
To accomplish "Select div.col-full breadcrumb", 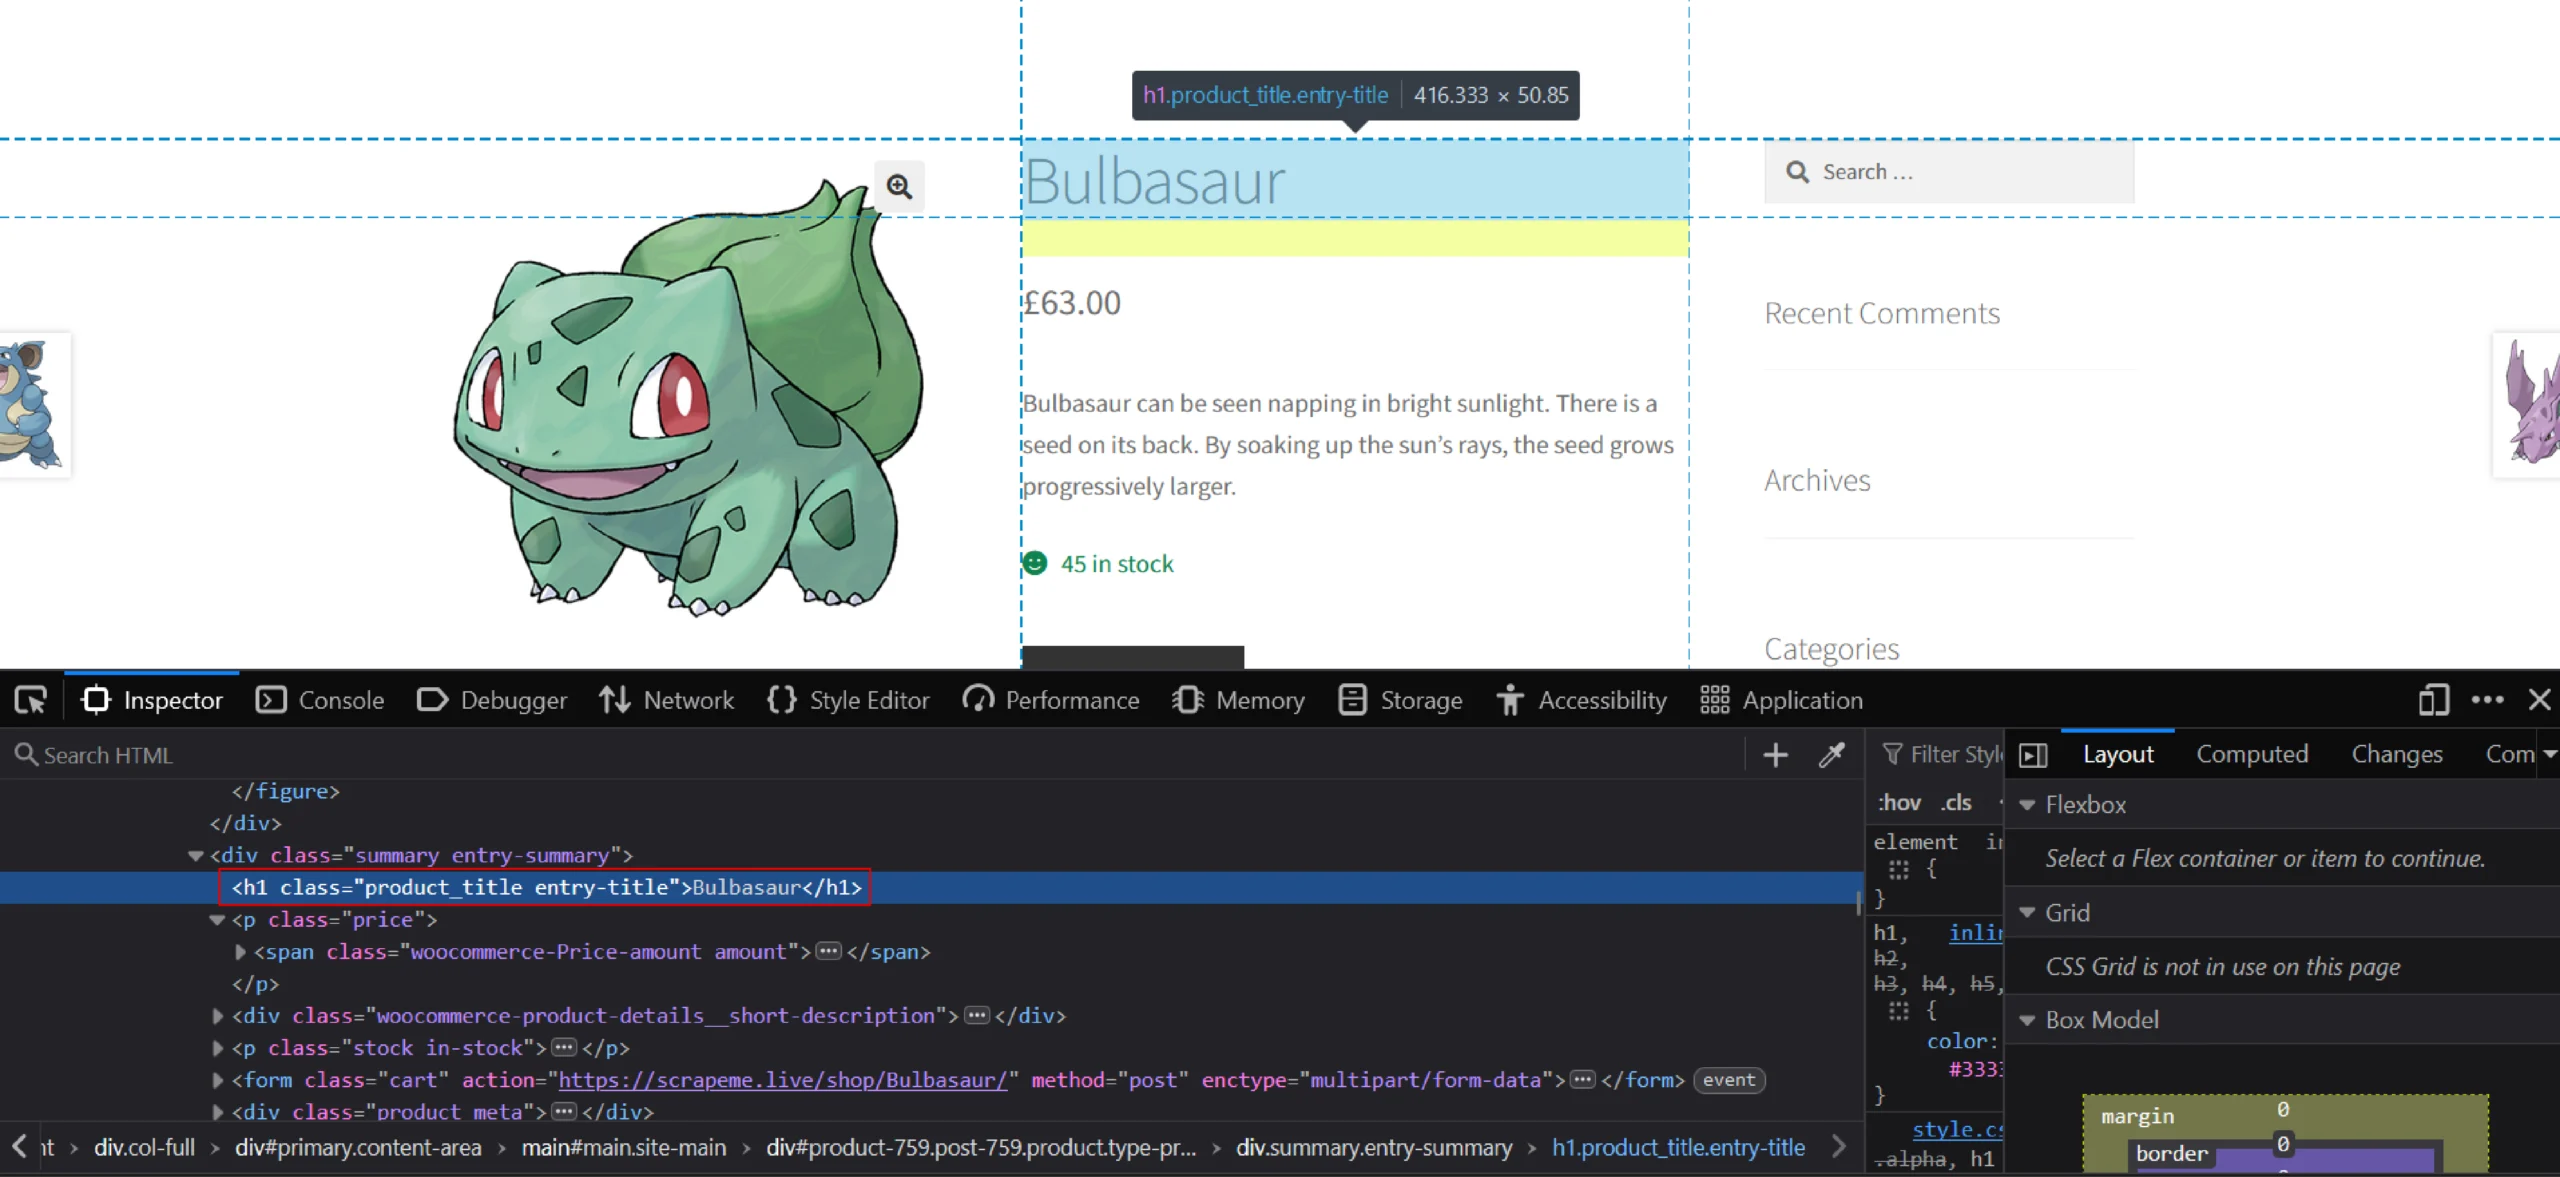I will point(144,1148).
